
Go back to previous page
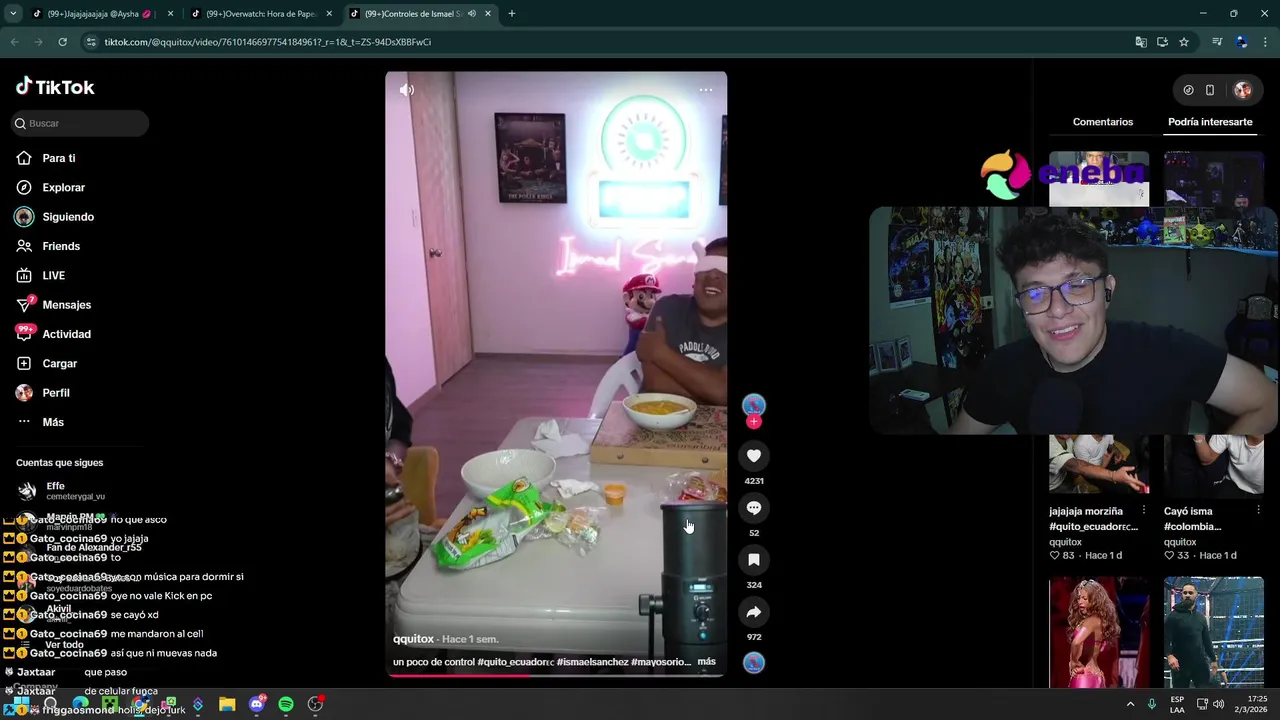[x=14, y=42]
